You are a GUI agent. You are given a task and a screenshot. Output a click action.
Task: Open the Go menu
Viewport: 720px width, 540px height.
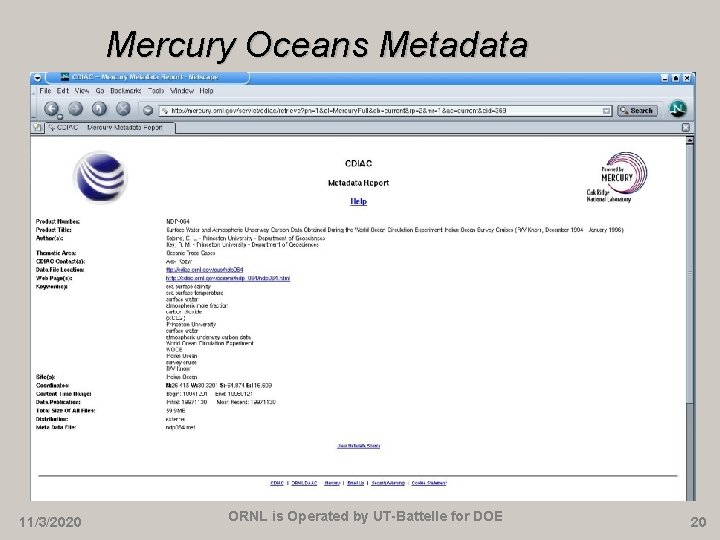click(100, 91)
